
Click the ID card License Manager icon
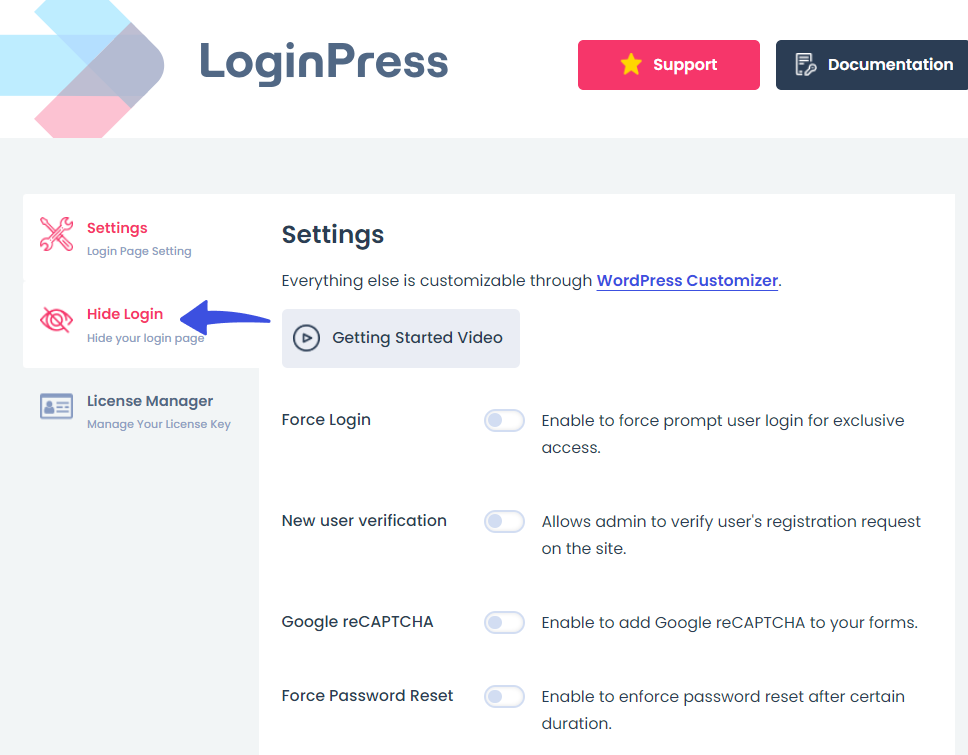pos(56,406)
